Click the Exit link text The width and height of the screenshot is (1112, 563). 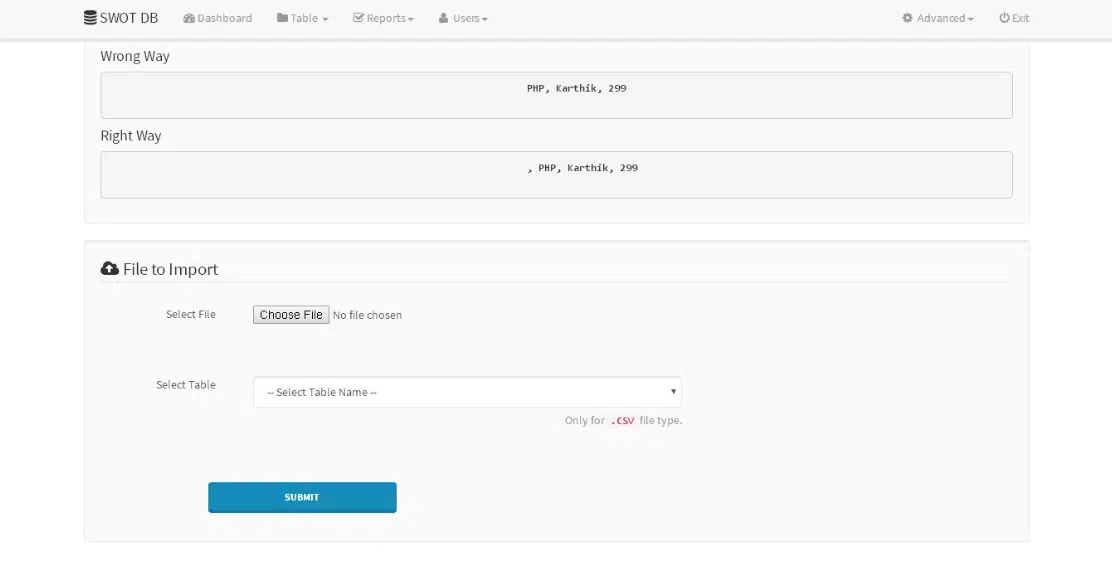1020,18
